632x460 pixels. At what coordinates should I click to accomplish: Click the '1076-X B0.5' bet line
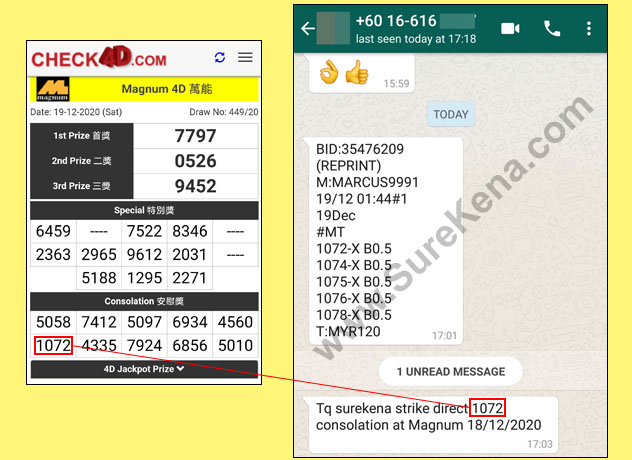tap(354, 298)
